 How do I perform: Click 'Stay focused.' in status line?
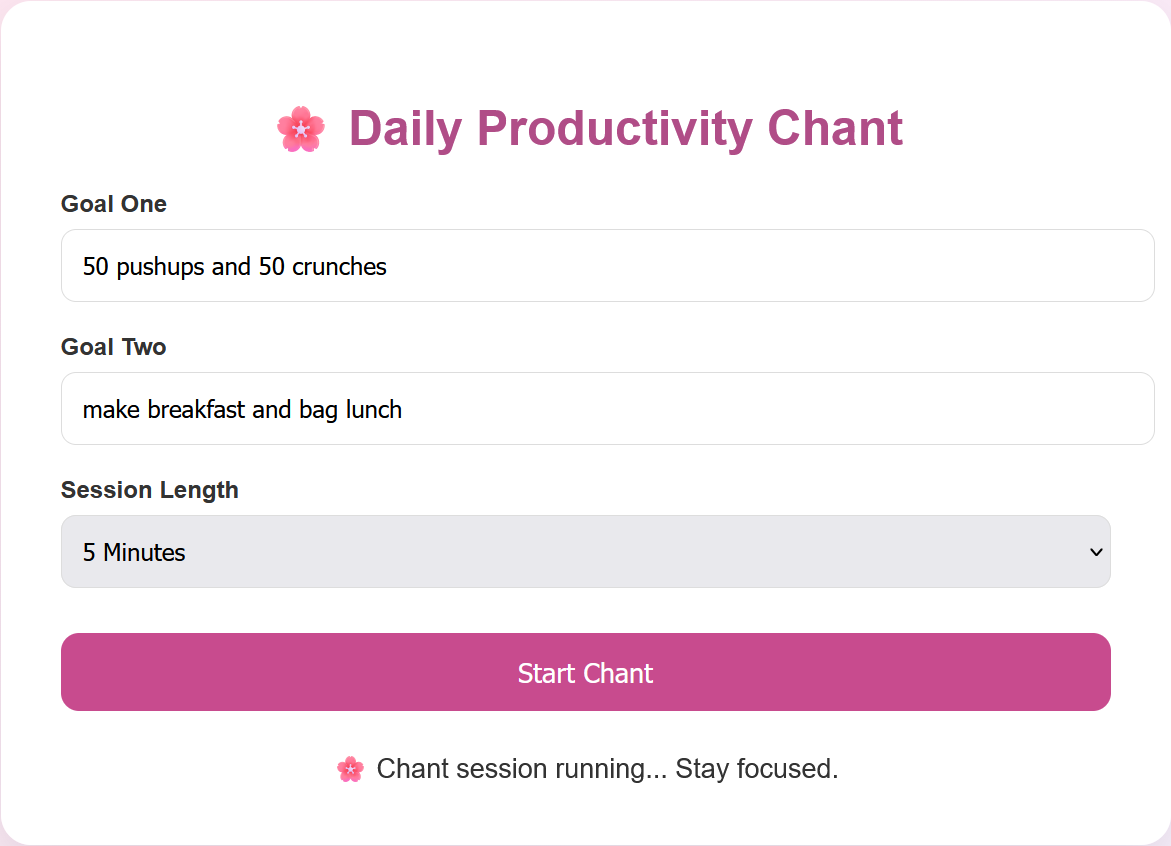tap(757, 769)
